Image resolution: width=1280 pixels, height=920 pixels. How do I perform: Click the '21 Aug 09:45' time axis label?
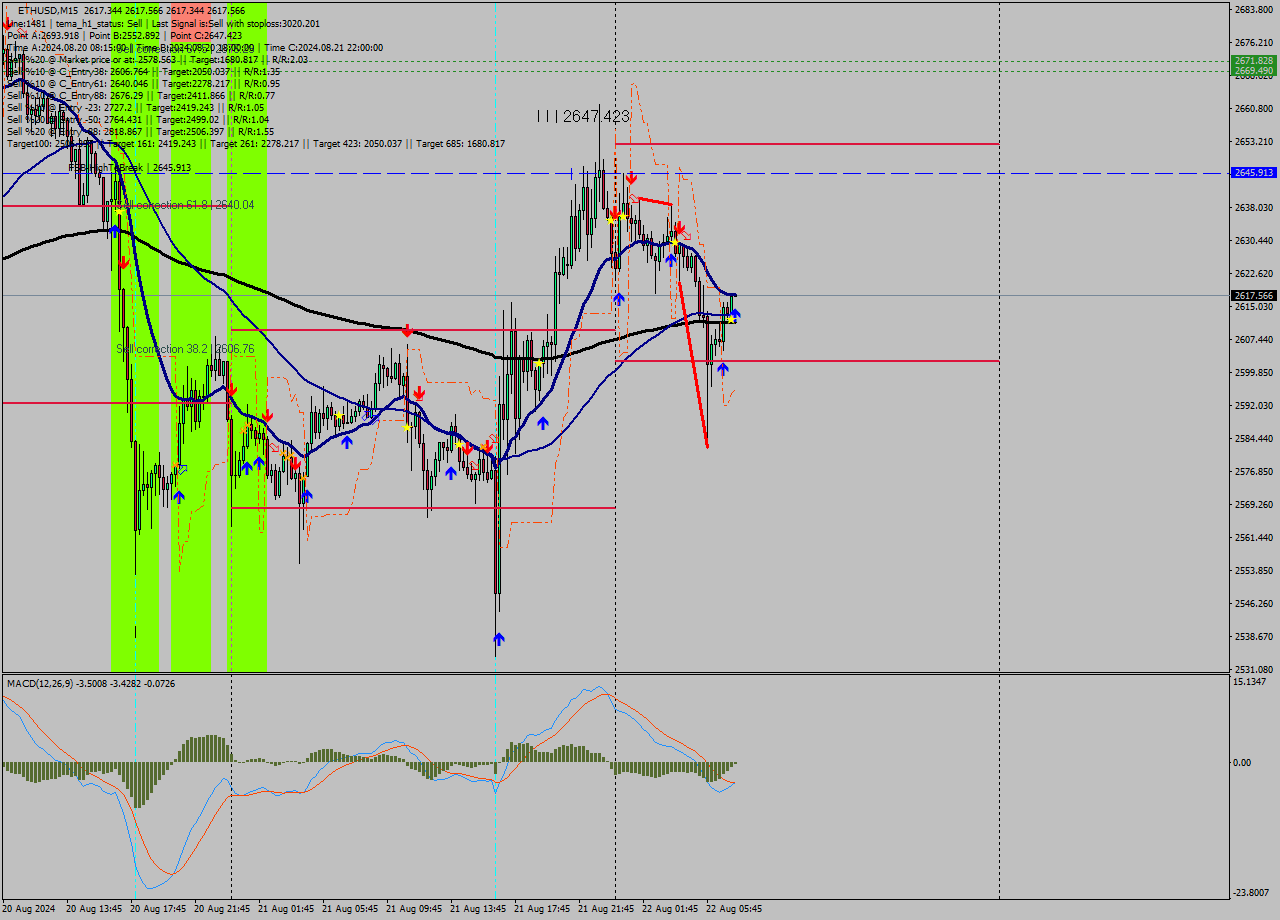(413, 909)
